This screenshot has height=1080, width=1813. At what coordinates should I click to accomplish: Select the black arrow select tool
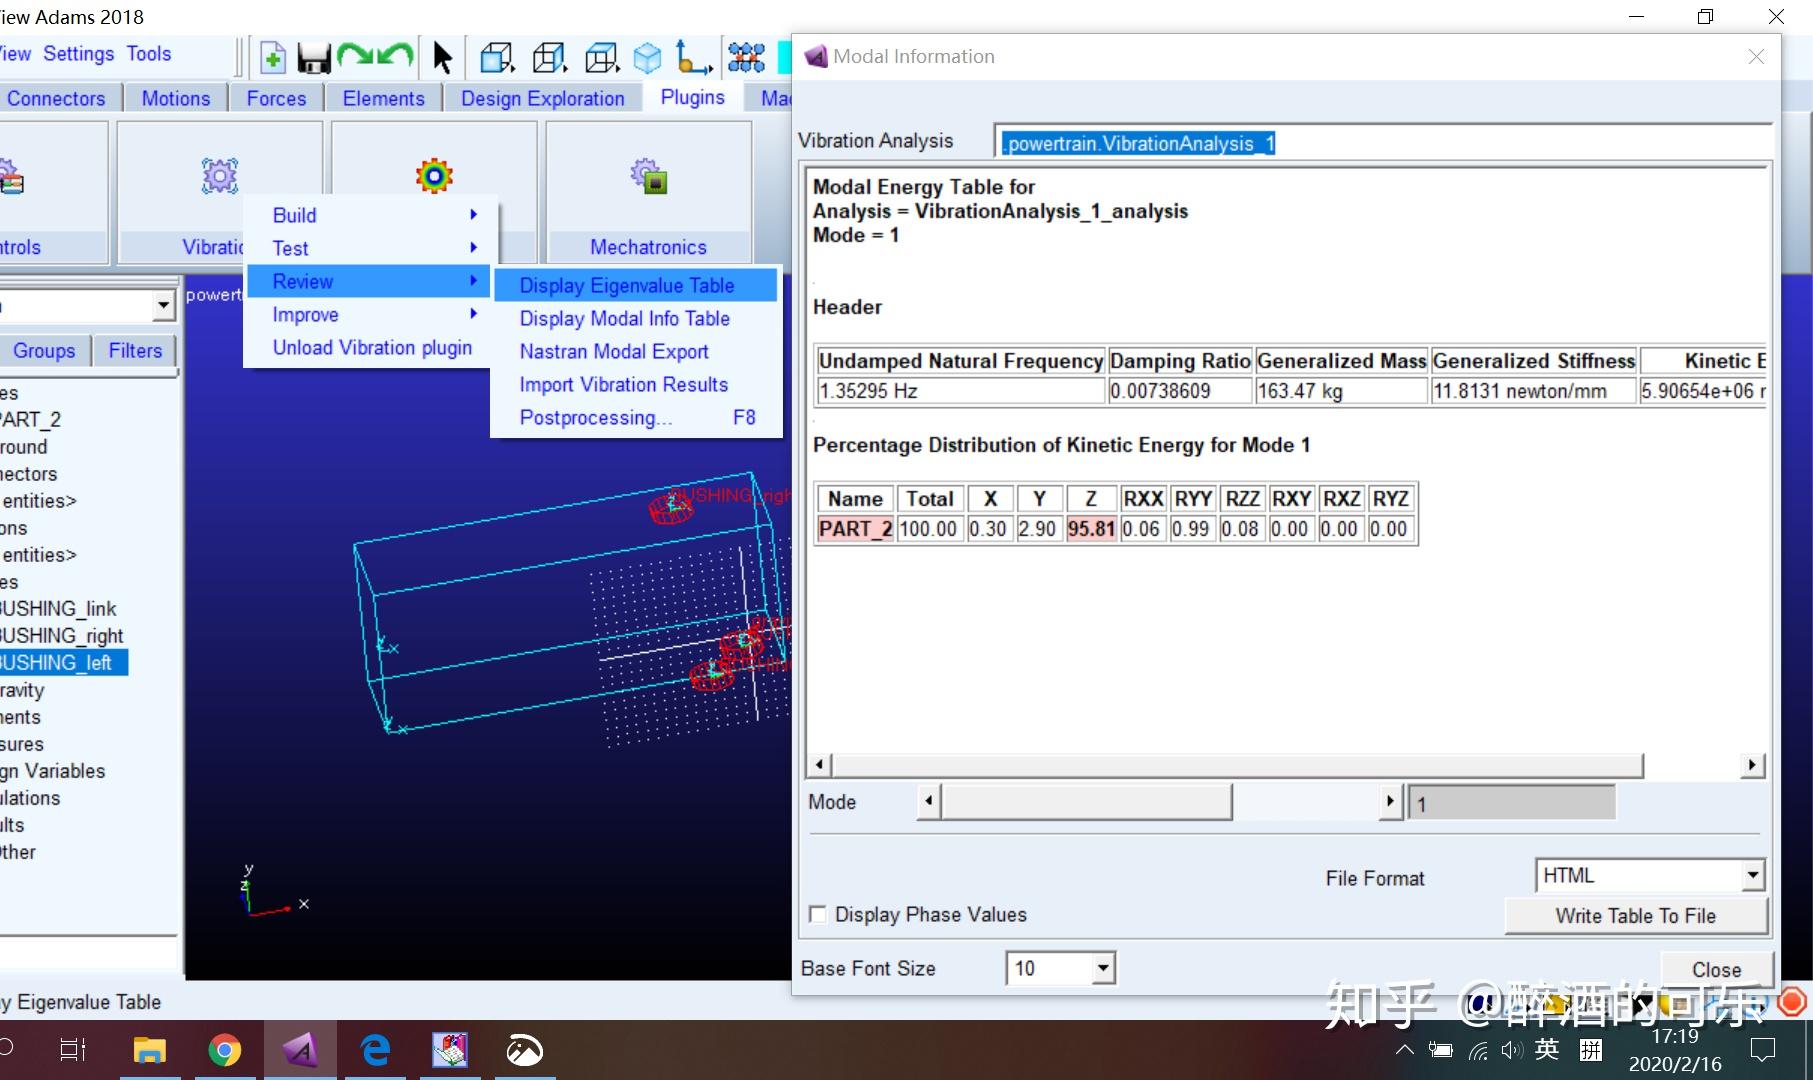442,58
